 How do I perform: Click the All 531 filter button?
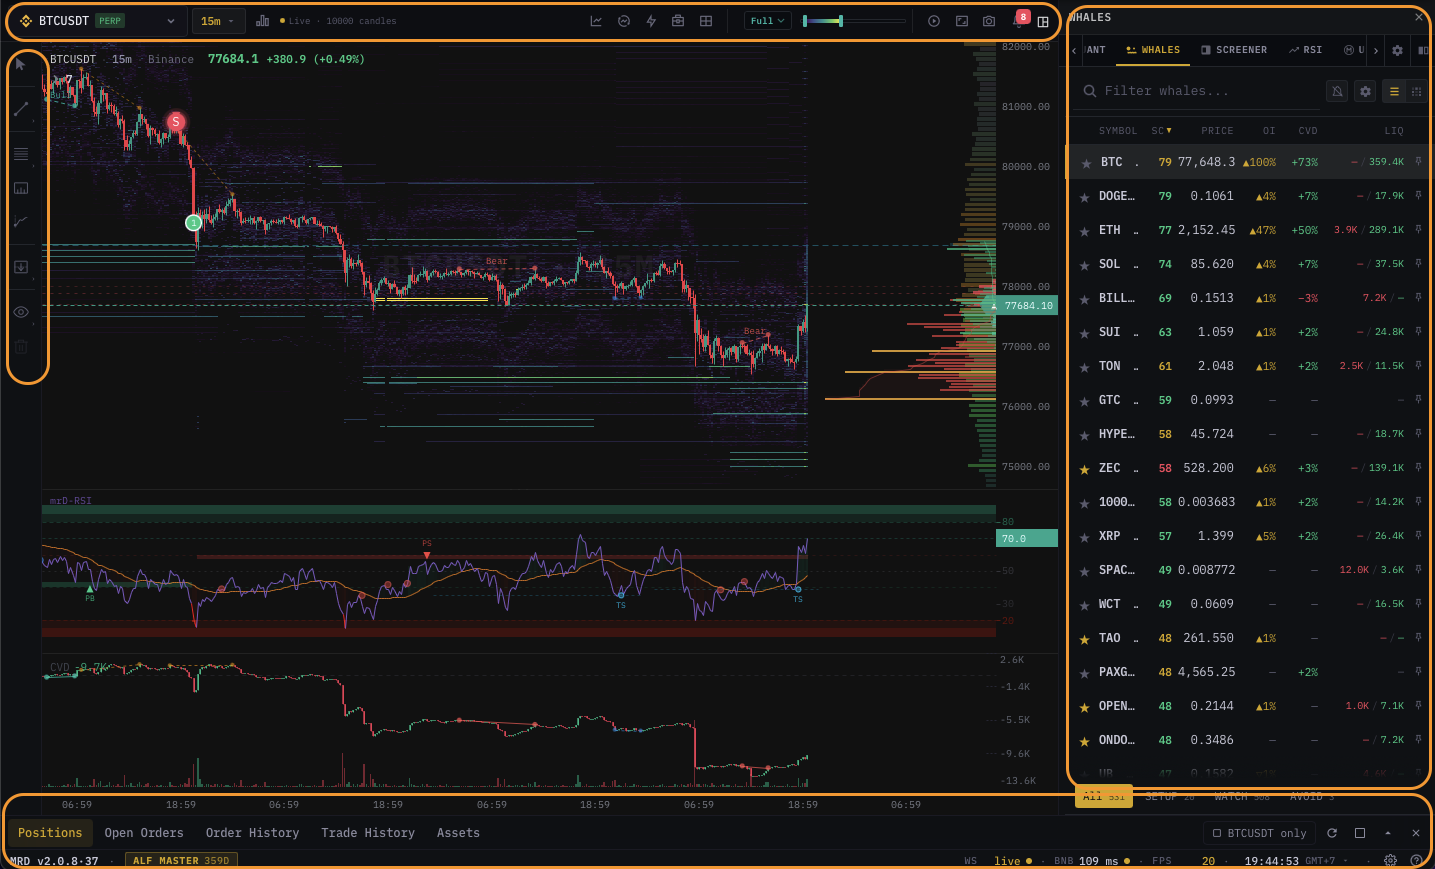coord(1104,797)
